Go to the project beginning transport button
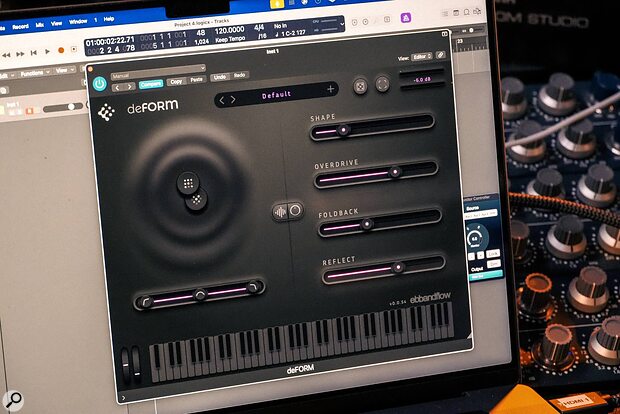 coord(34,53)
